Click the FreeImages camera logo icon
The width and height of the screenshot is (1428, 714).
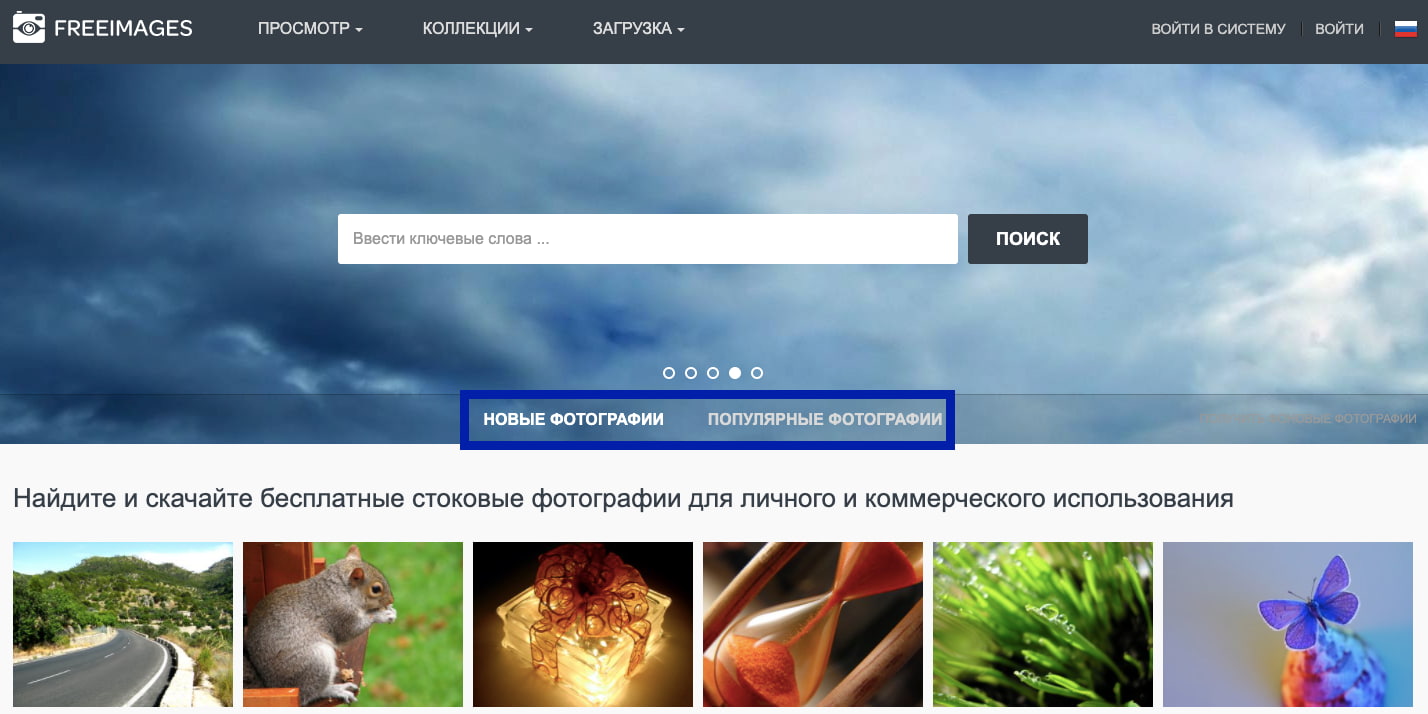click(x=29, y=28)
